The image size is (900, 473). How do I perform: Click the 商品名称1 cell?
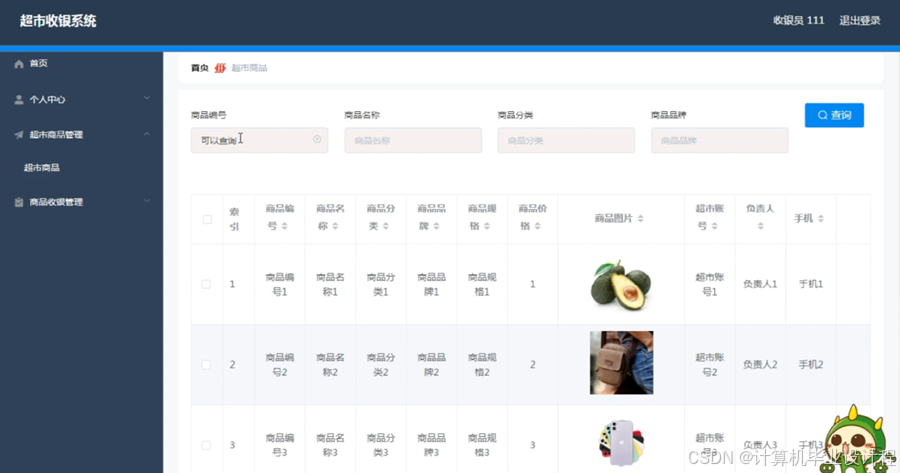click(x=330, y=284)
